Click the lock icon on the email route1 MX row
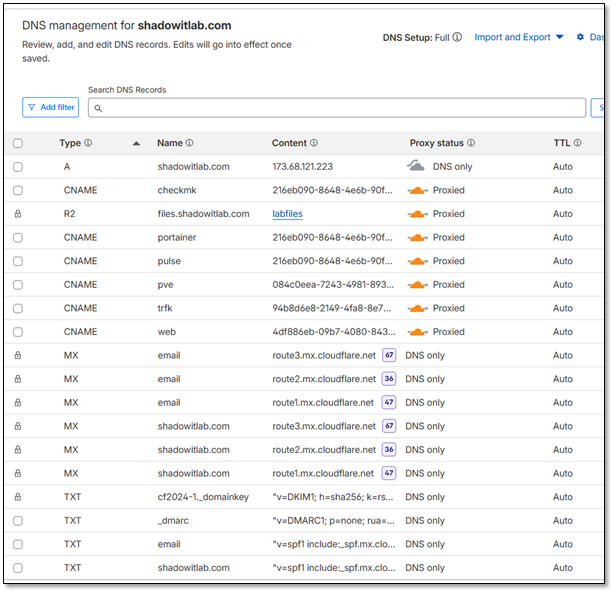Viewport: 614px width, 593px height. 18,403
